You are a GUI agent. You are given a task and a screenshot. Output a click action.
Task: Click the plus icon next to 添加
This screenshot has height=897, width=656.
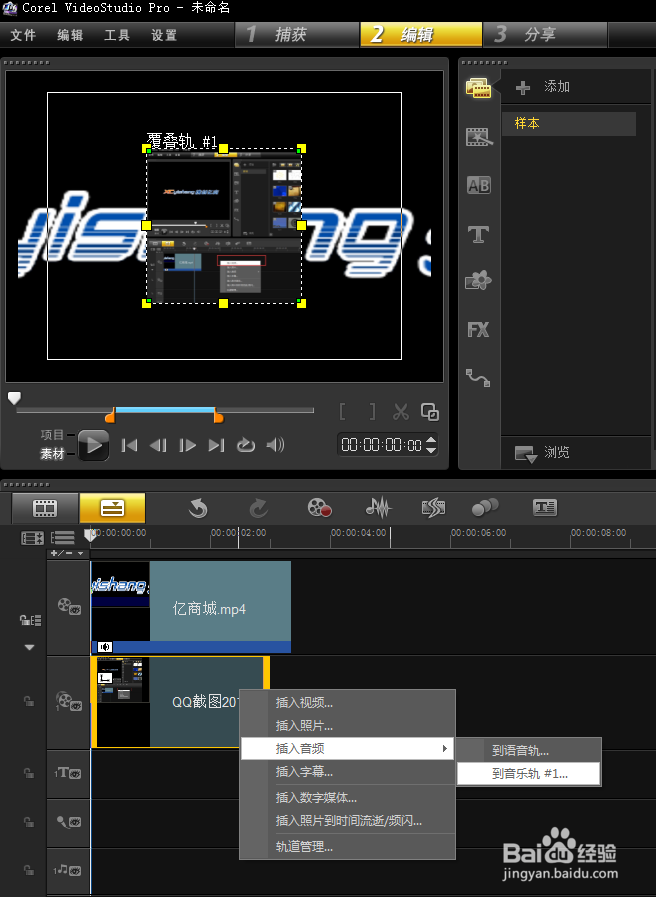click(523, 88)
